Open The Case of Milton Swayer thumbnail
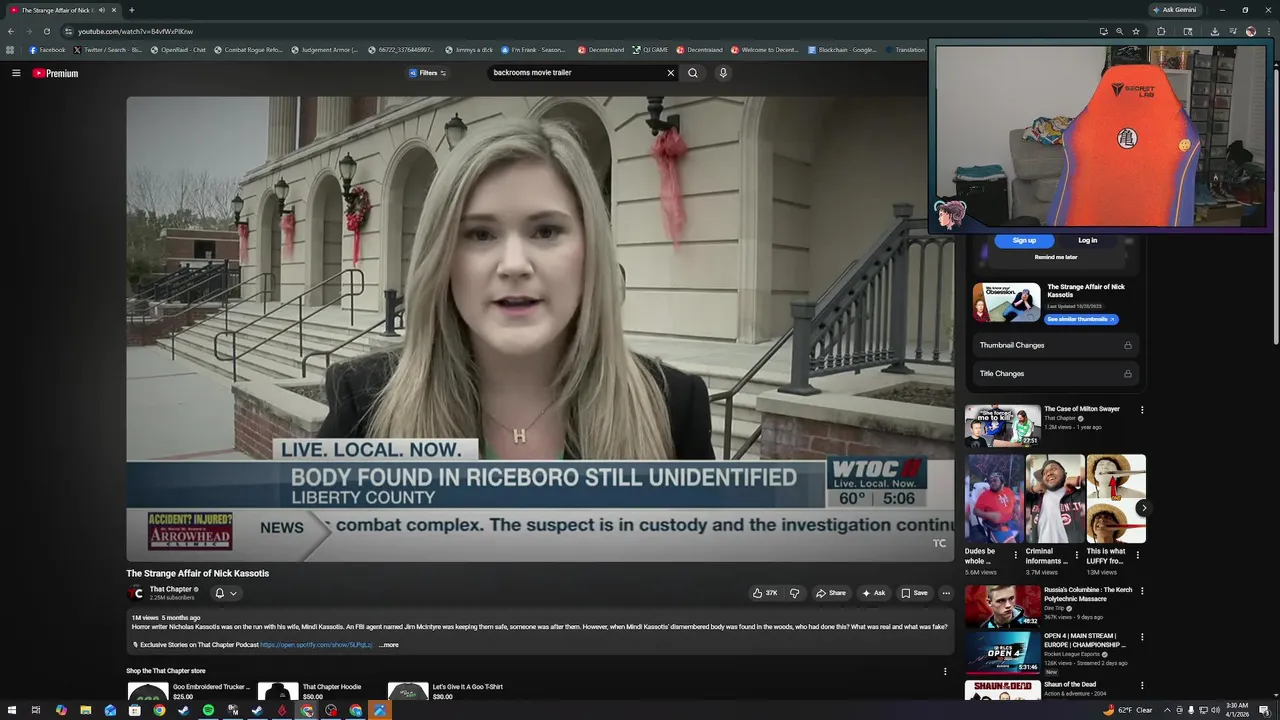Viewport: 1280px width, 720px height. (1002, 425)
